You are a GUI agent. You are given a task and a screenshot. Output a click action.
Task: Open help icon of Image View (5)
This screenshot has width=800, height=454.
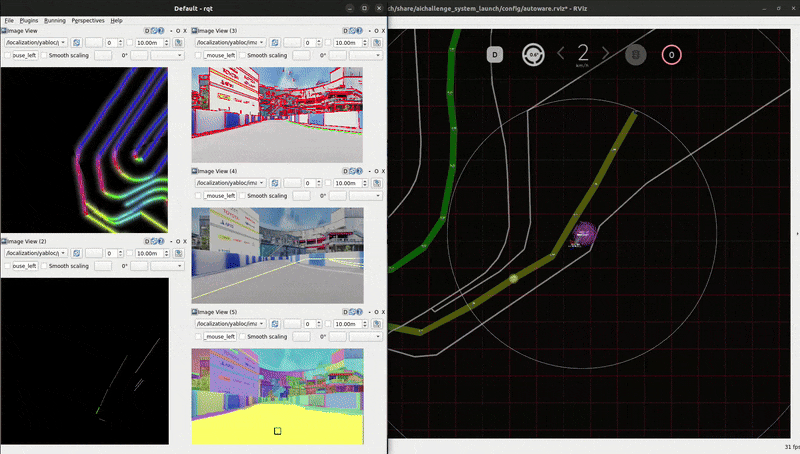coord(360,312)
